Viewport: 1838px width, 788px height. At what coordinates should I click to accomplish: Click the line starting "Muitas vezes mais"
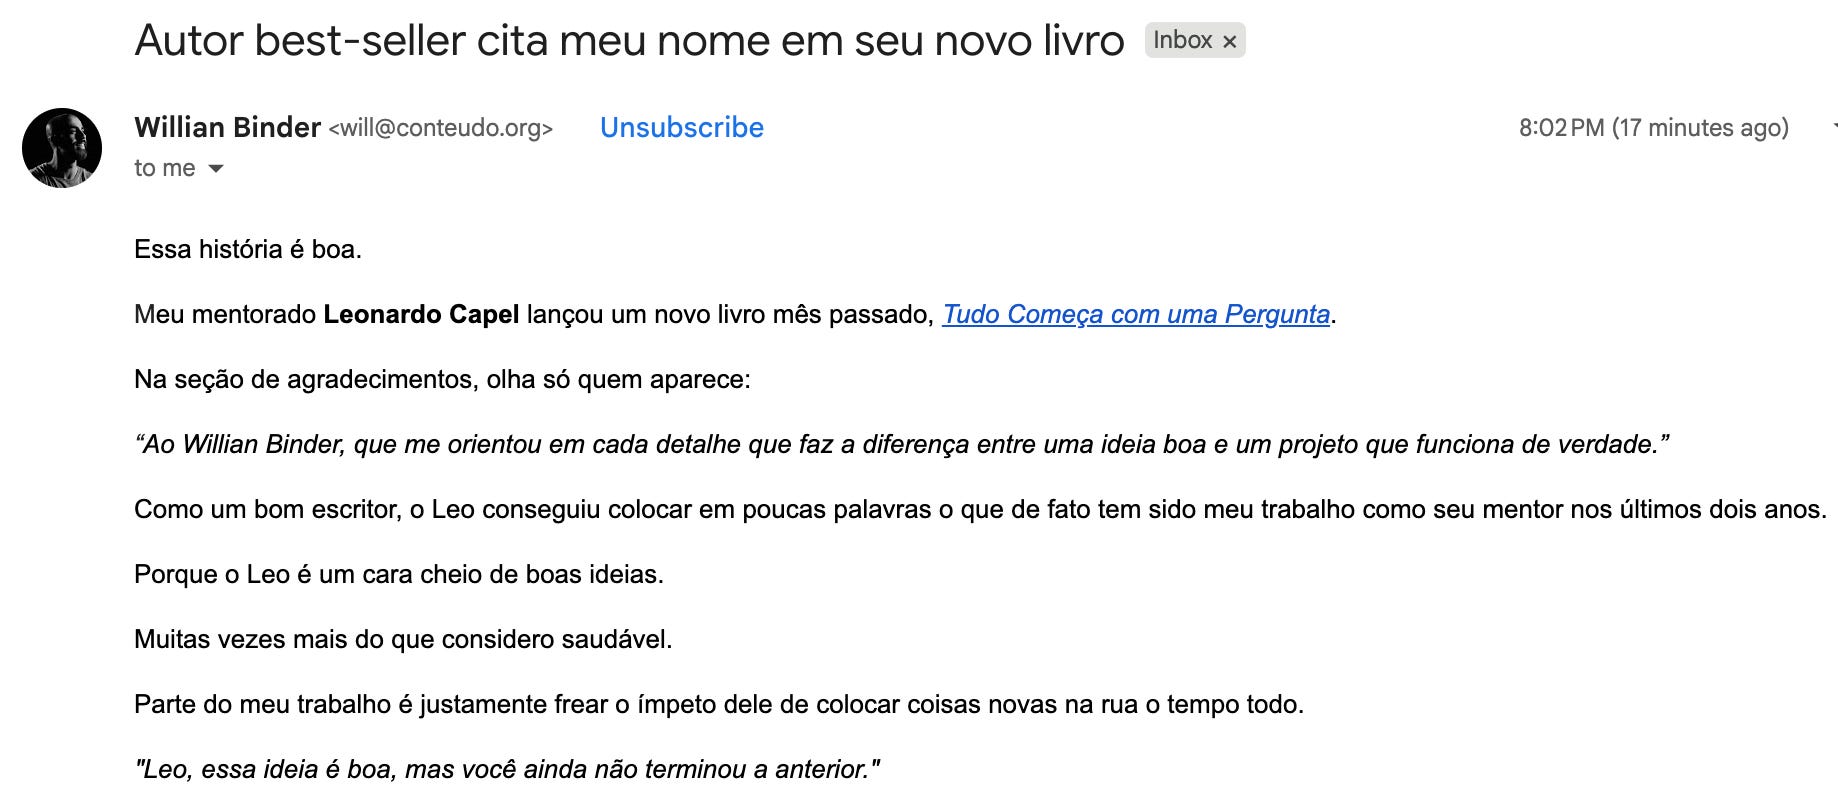403,639
